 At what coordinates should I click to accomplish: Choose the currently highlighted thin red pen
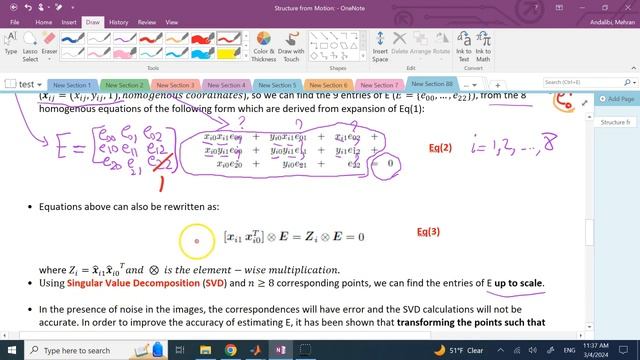pos(229,39)
